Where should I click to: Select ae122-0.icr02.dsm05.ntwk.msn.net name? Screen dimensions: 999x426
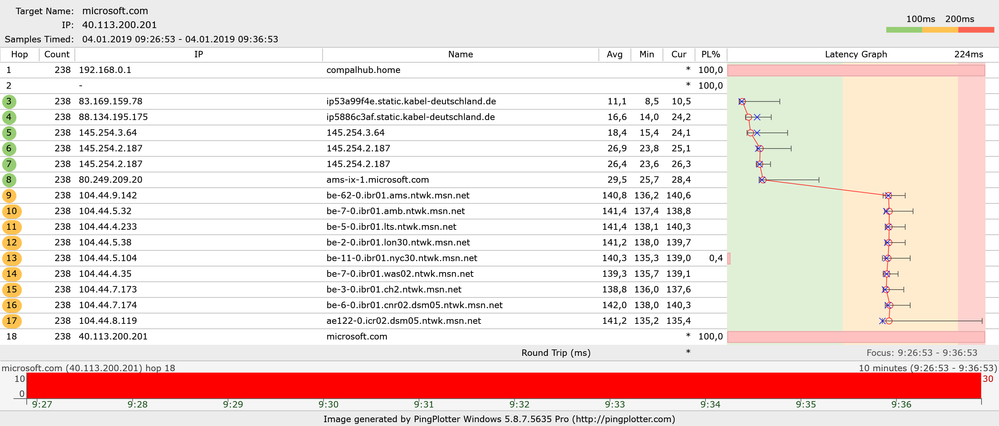(x=403, y=320)
